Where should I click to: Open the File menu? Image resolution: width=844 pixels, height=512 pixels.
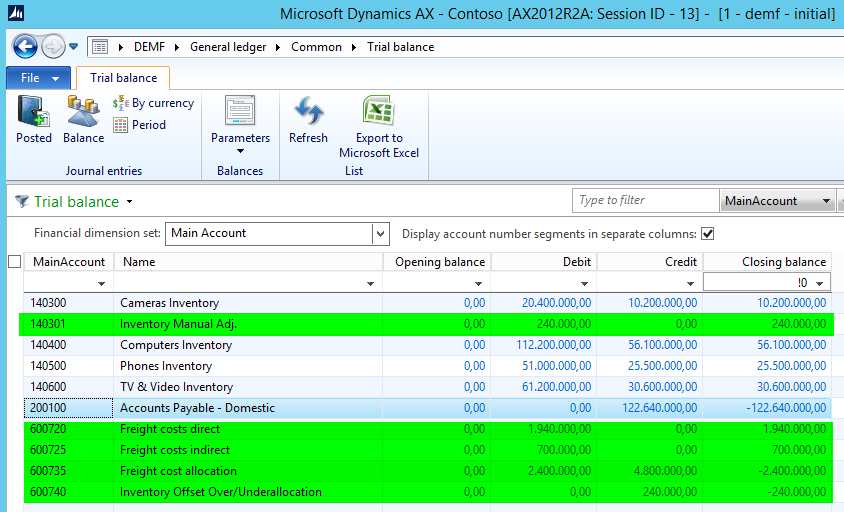click(x=38, y=78)
